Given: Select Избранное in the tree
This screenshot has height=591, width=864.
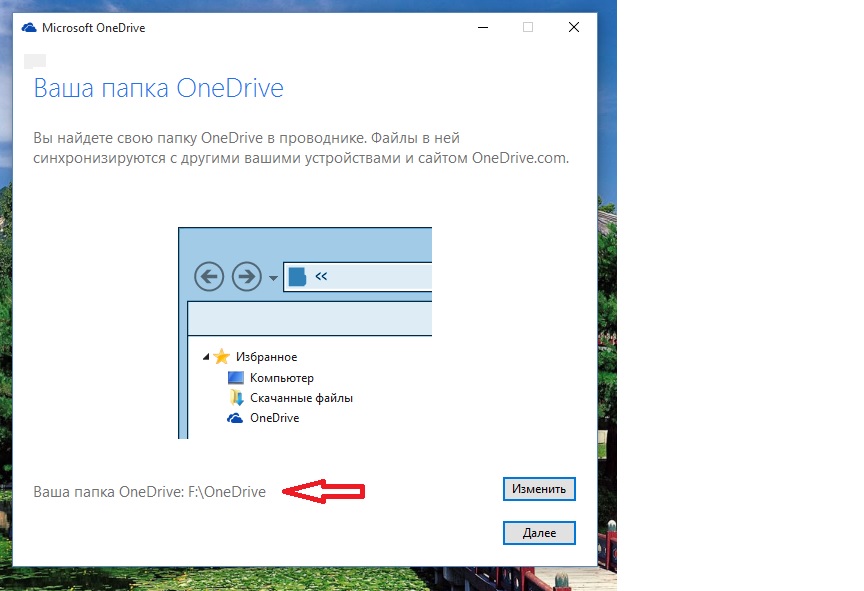Looking at the screenshot, I should click(x=267, y=357).
